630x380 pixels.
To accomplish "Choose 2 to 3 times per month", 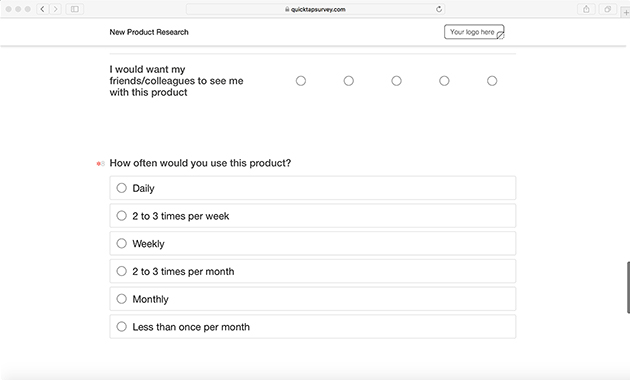I will (x=313, y=271).
